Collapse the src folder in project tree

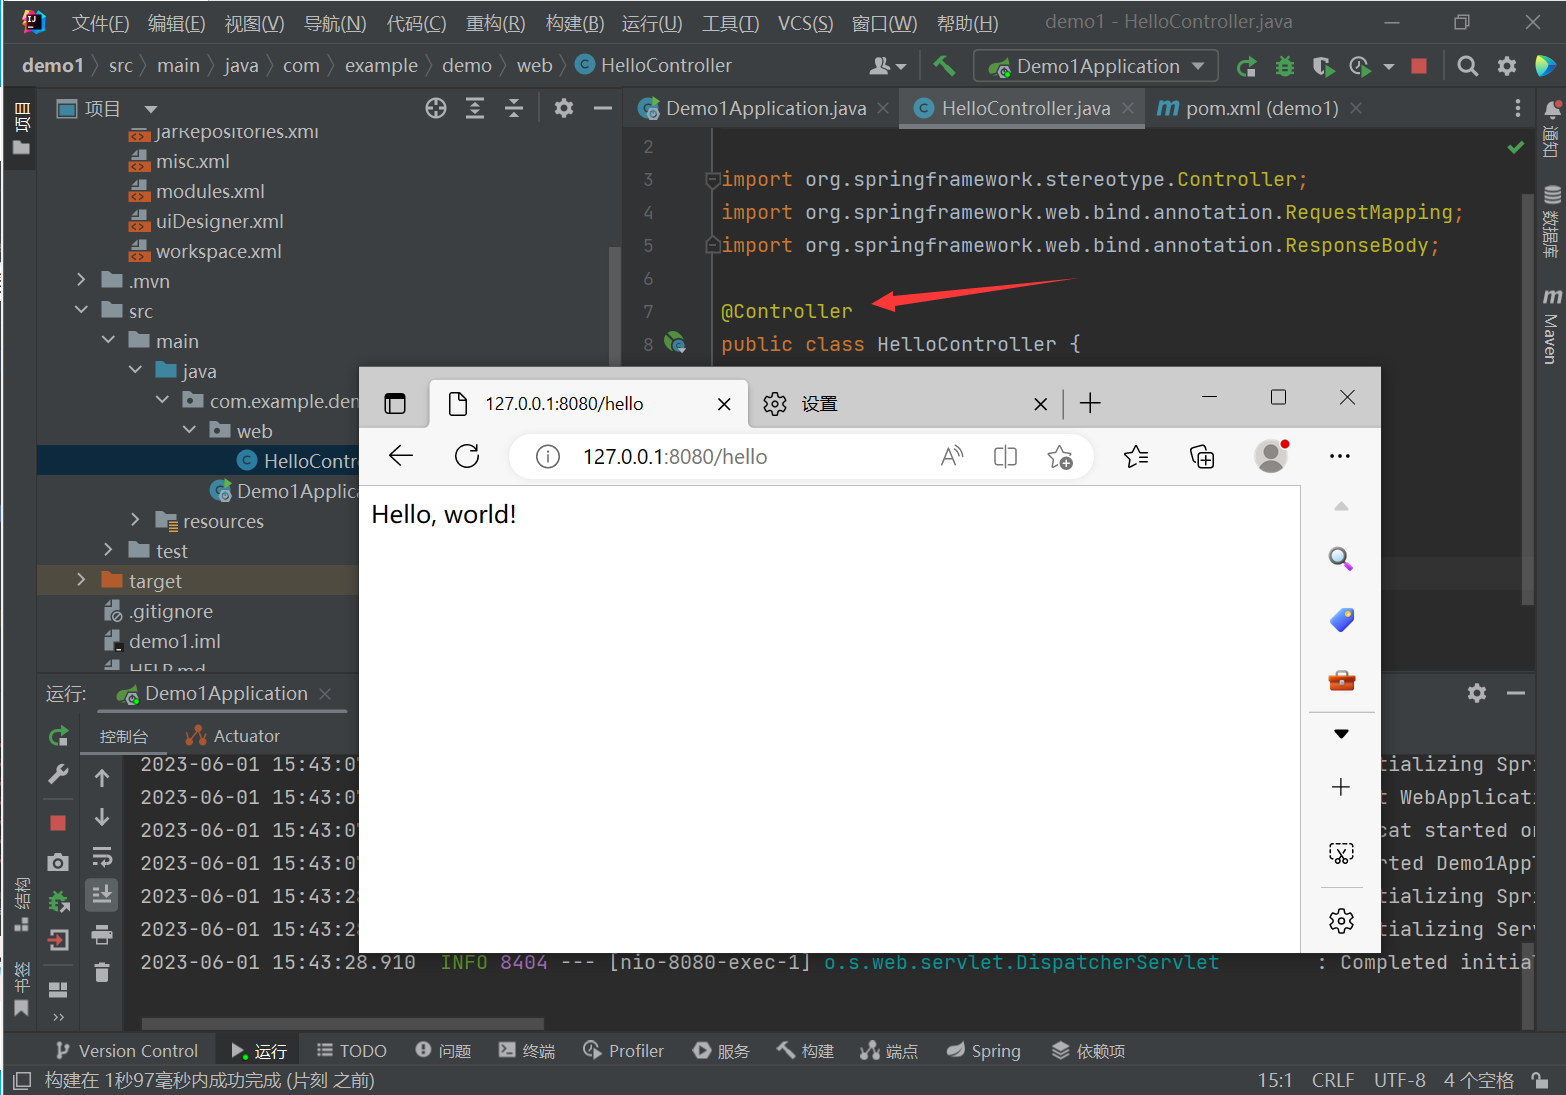[x=81, y=311]
